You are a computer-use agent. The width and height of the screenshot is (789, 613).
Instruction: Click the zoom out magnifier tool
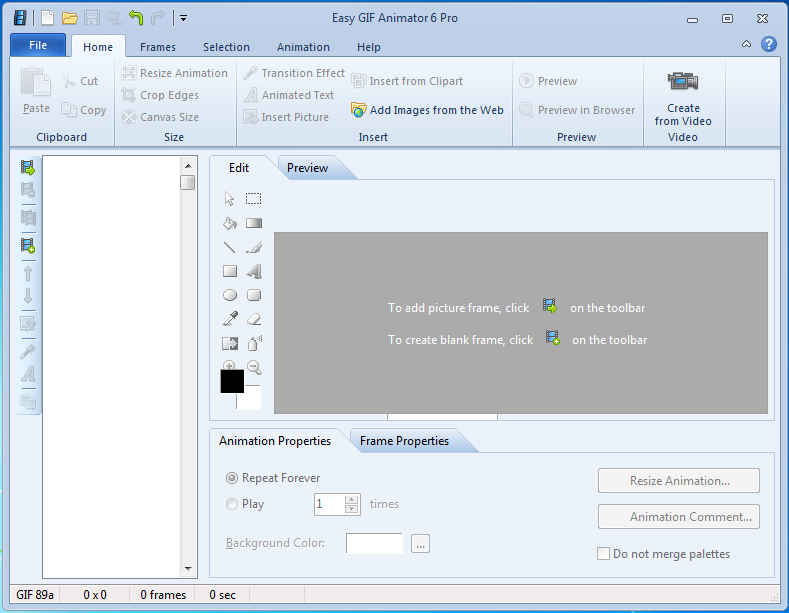pyautogui.click(x=255, y=367)
